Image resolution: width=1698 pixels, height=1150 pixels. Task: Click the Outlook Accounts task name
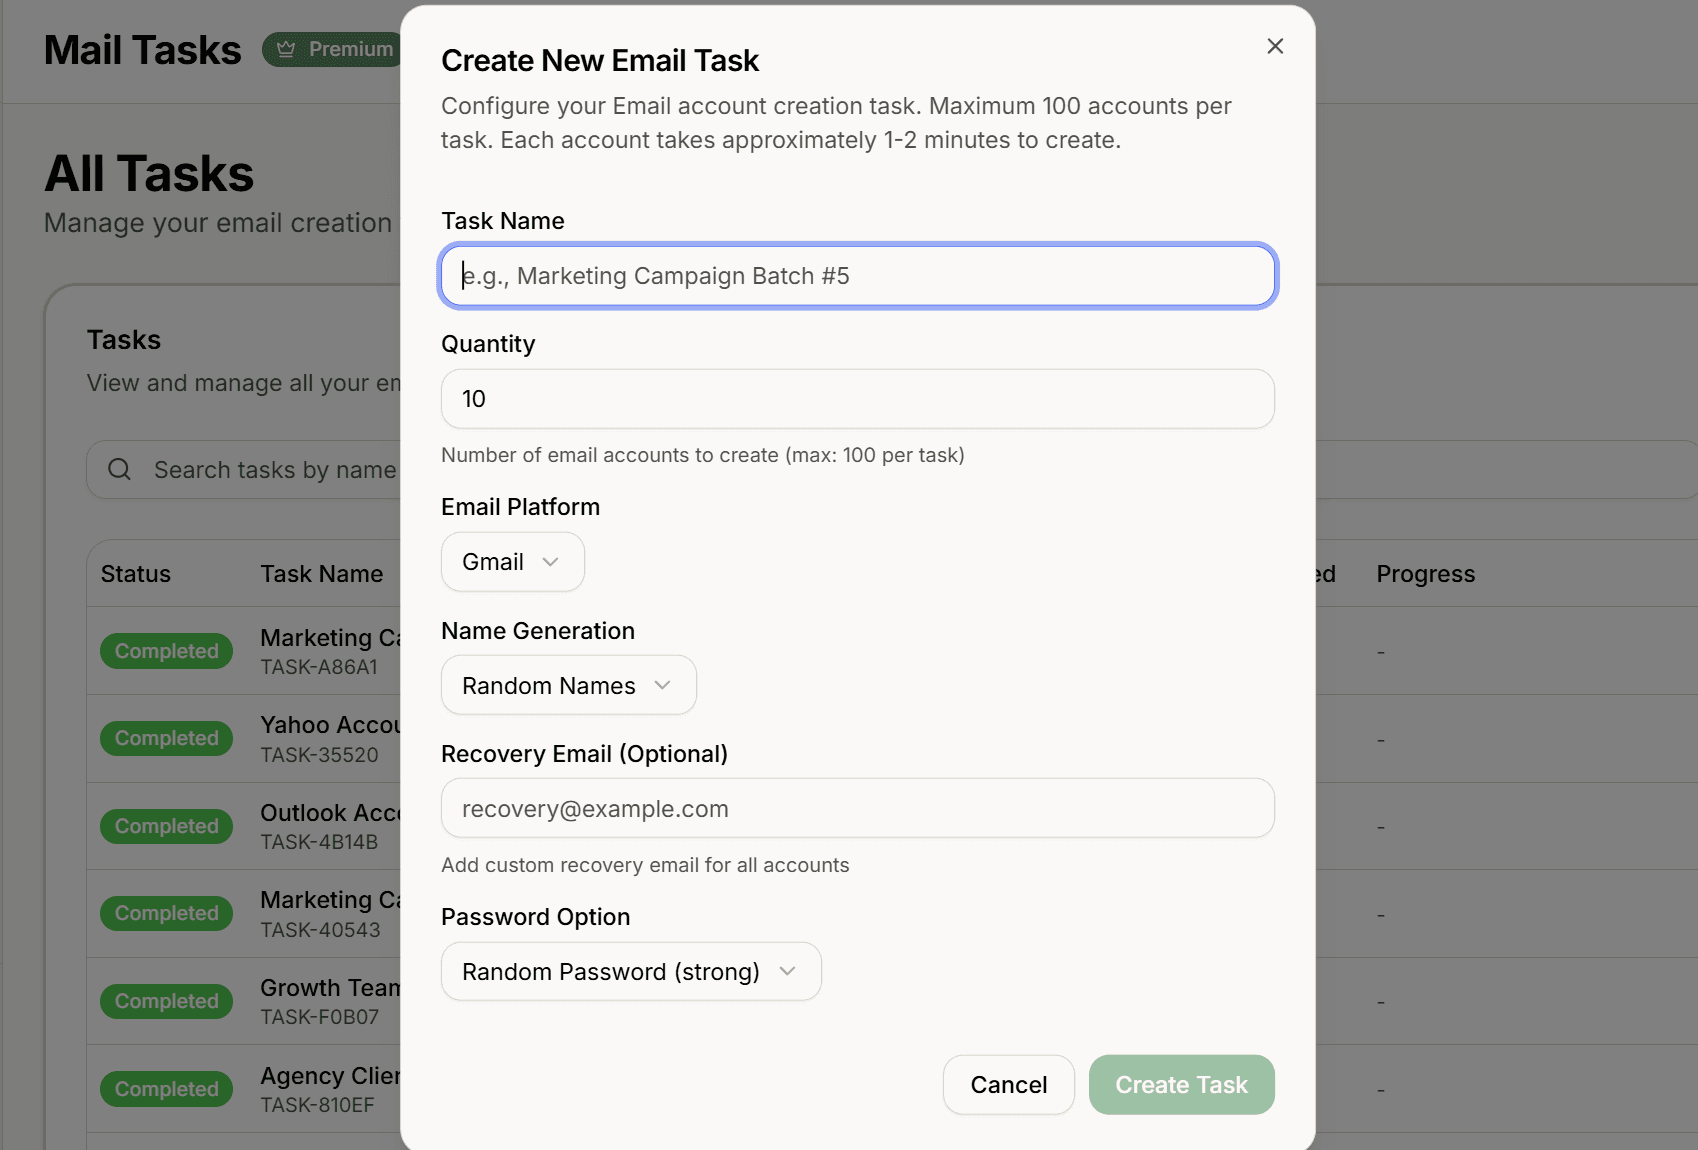click(x=330, y=813)
